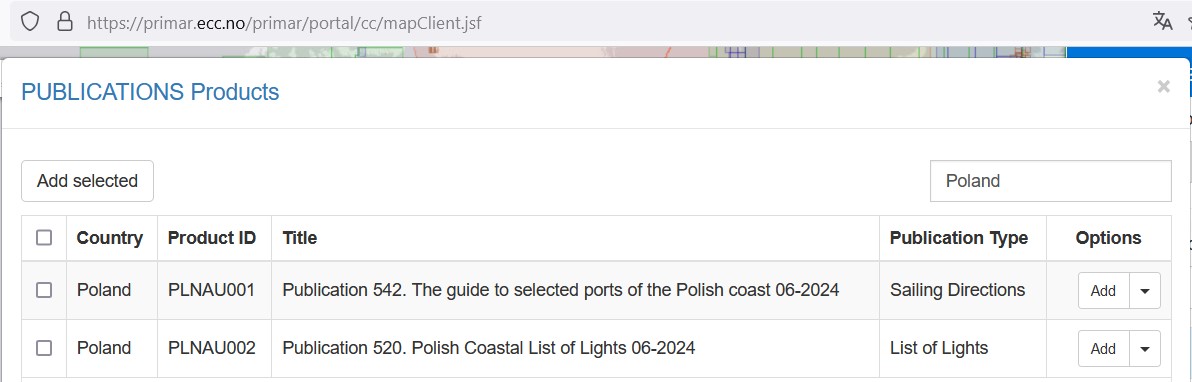Viewport: 1192px width, 382px height.
Task: Add the Polish Coastal List of Lights product
Action: point(1103,349)
